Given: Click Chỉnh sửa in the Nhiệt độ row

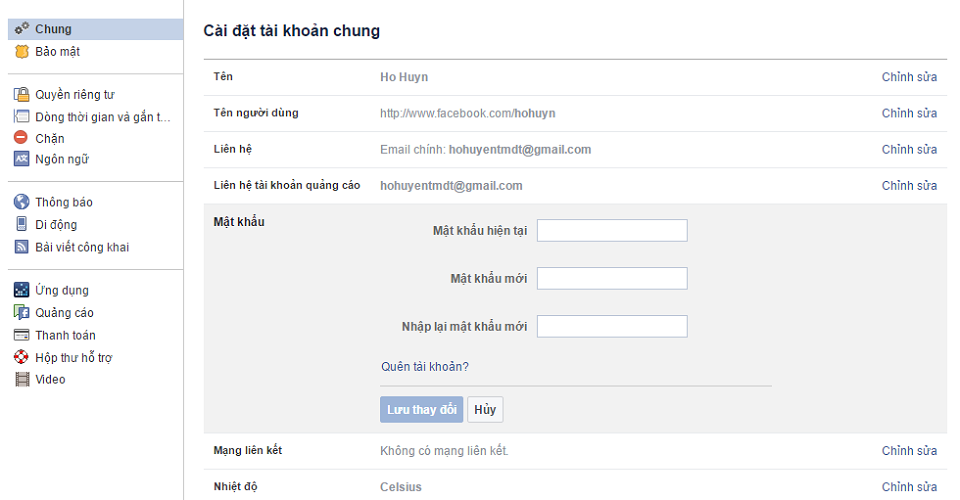Looking at the screenshot, I should click(x=909, y=487).
